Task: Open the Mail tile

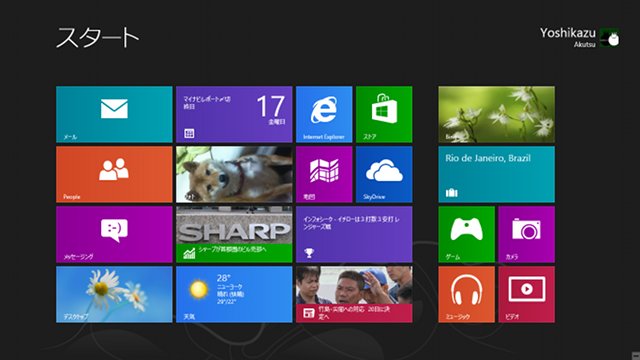Action: pos(114,114)
